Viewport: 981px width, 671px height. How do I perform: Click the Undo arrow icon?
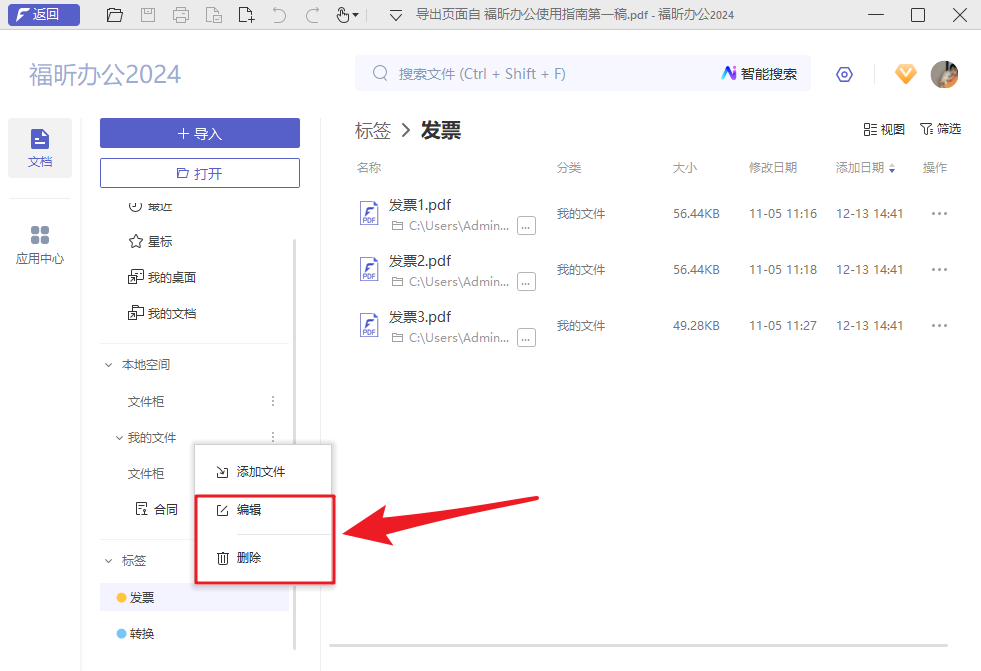click(x=278, y=15)
